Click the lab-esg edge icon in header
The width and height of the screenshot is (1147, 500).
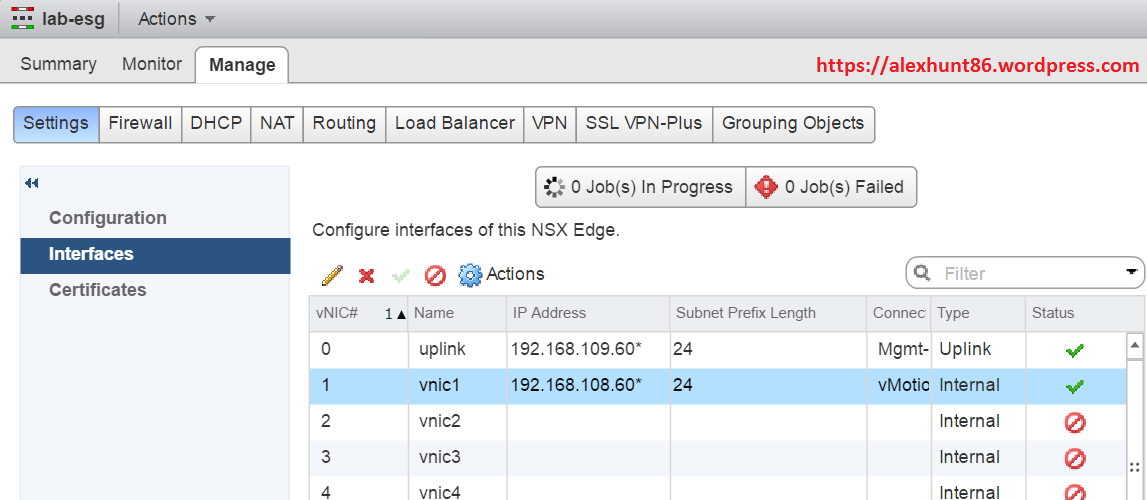click(x=22, y=19)
